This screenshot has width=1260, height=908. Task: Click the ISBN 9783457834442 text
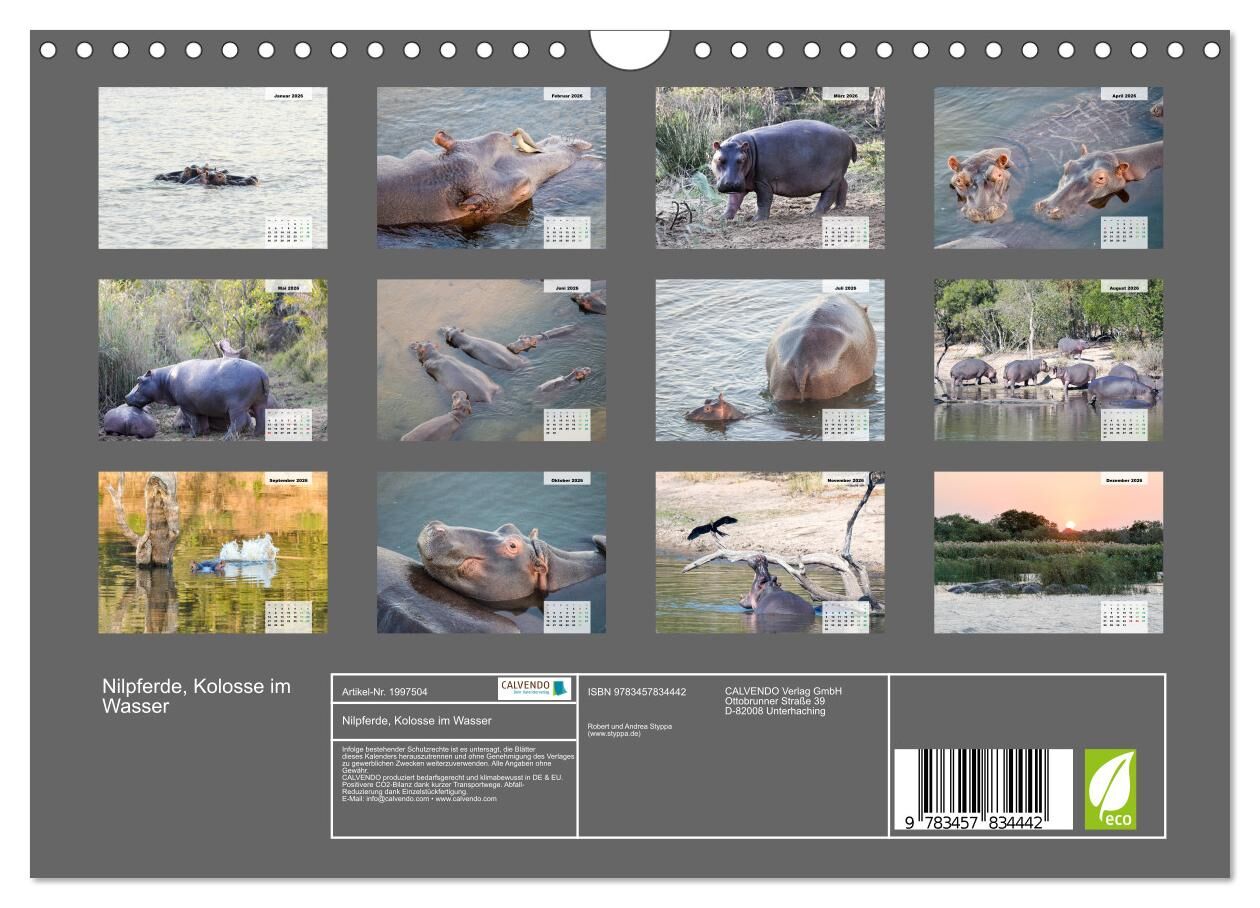[637, 691]
